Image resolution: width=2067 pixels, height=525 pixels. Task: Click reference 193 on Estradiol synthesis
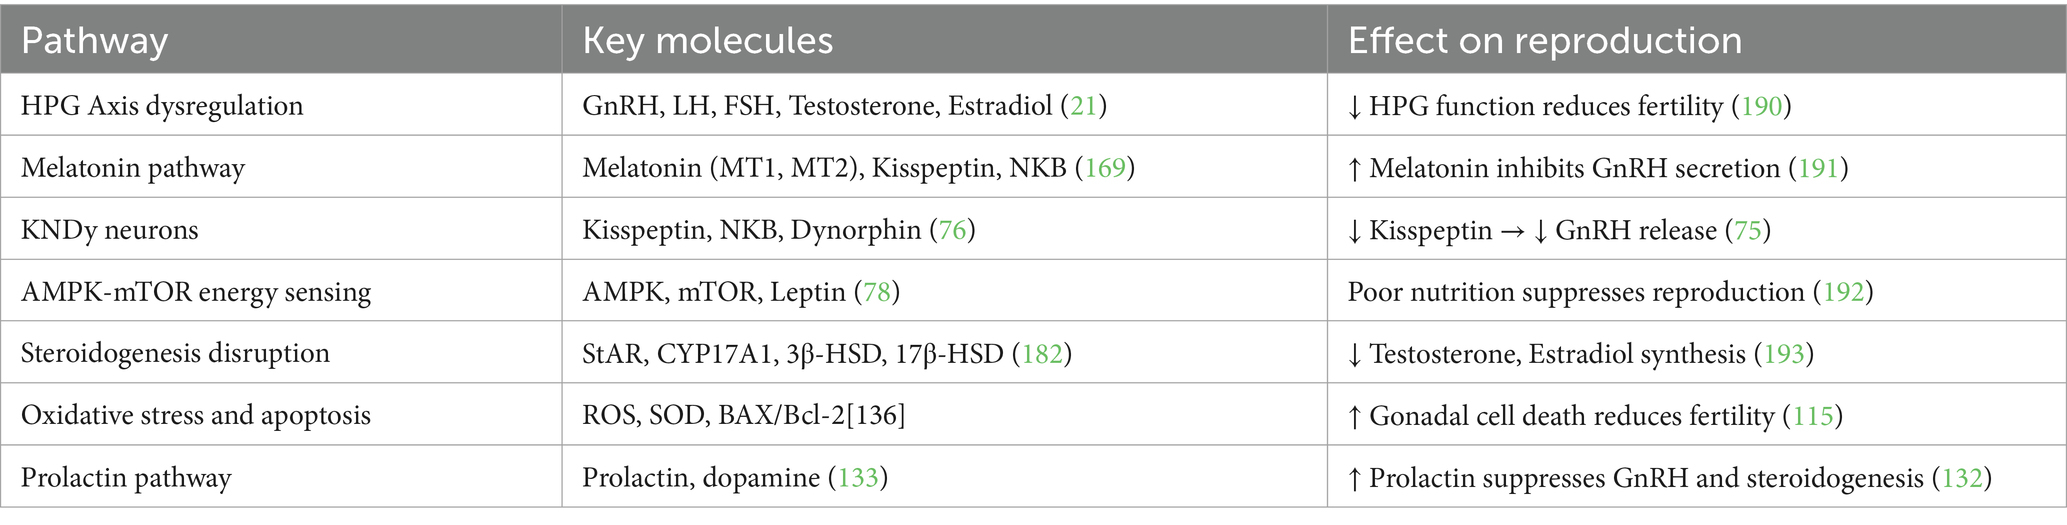pyautogui.click(x=1785, y=353)
